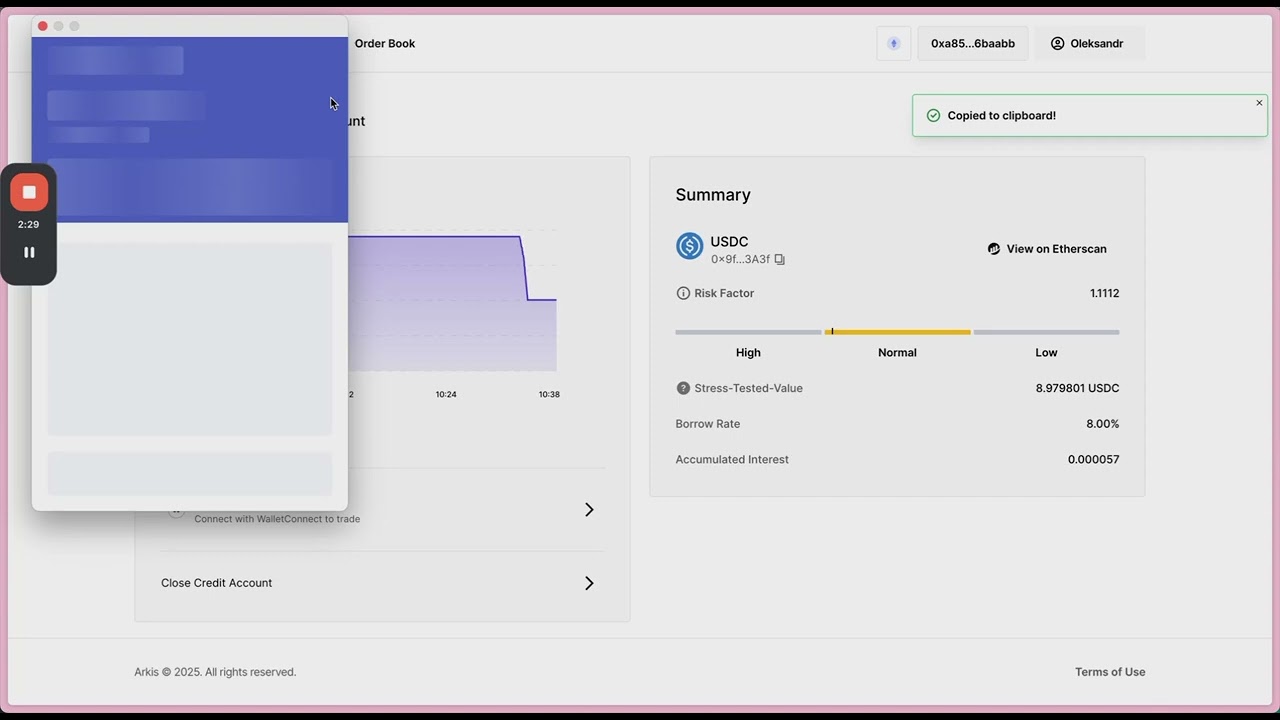Screen dimensions: 1280x720
Task: Click the USDC token icon
Action: (690, 246)
